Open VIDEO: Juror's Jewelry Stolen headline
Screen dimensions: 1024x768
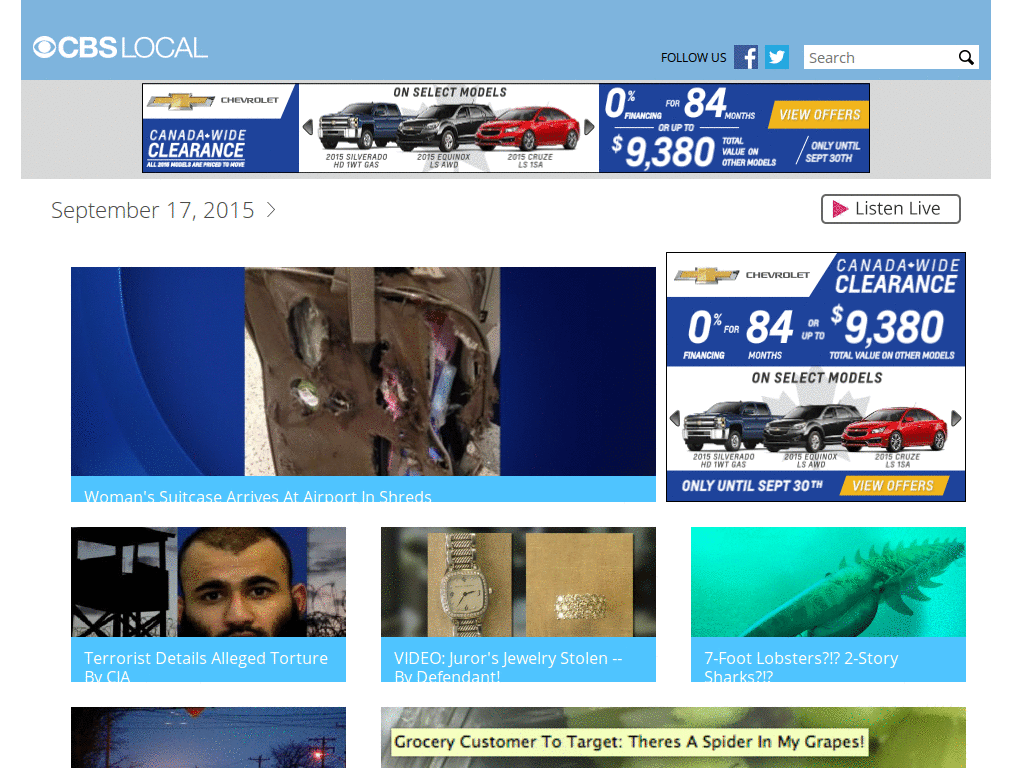(x=508, y=667)
